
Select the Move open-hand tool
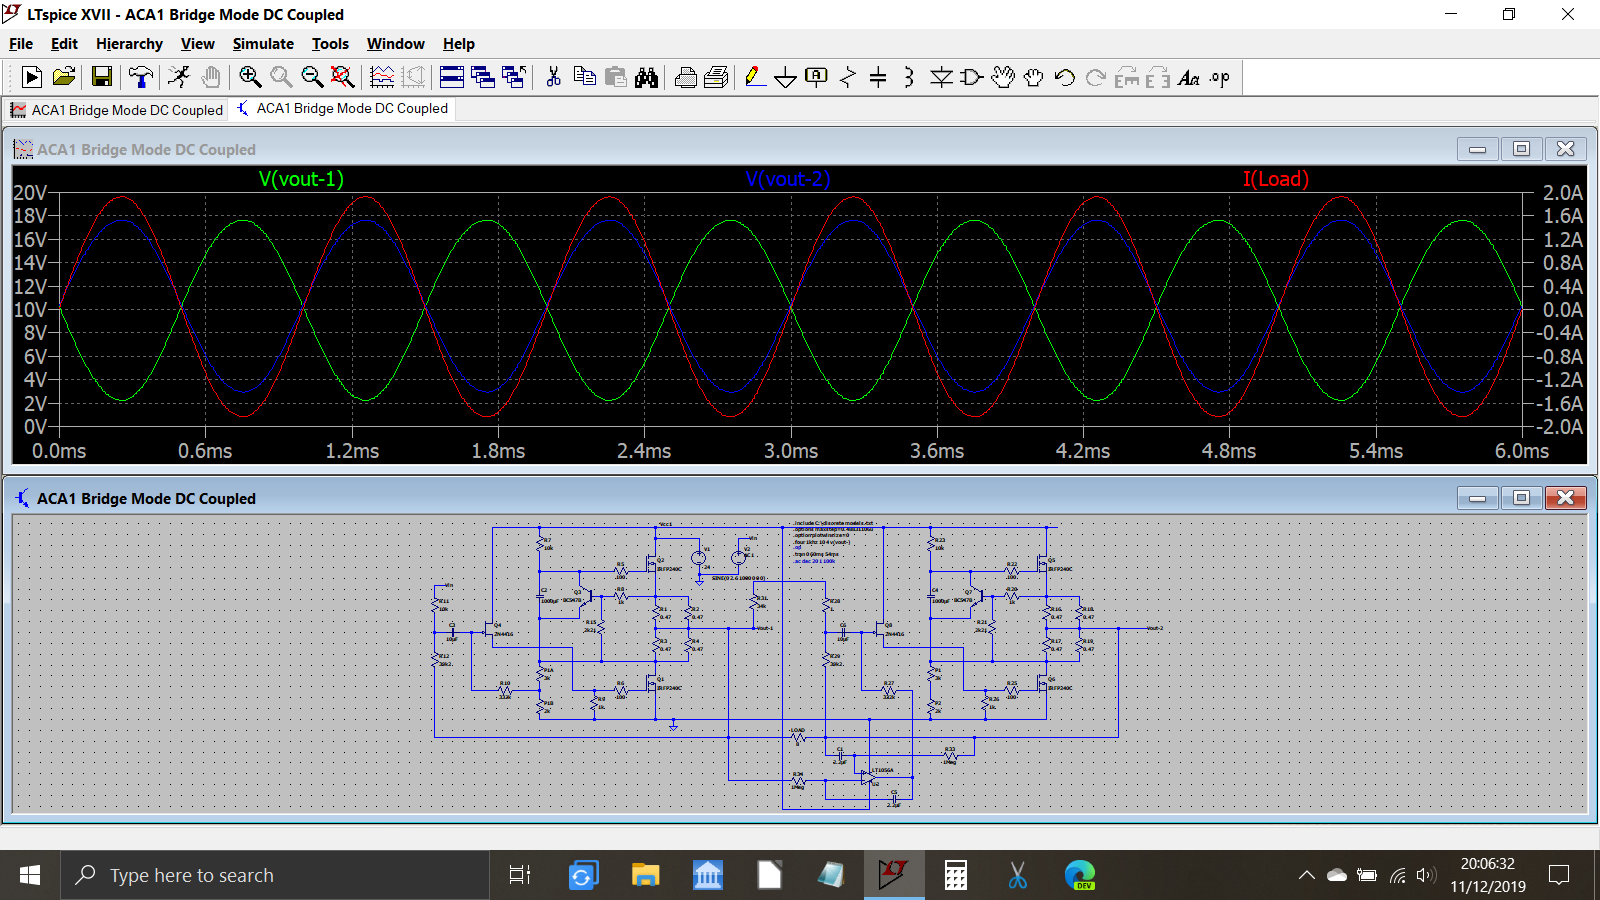1003,77
